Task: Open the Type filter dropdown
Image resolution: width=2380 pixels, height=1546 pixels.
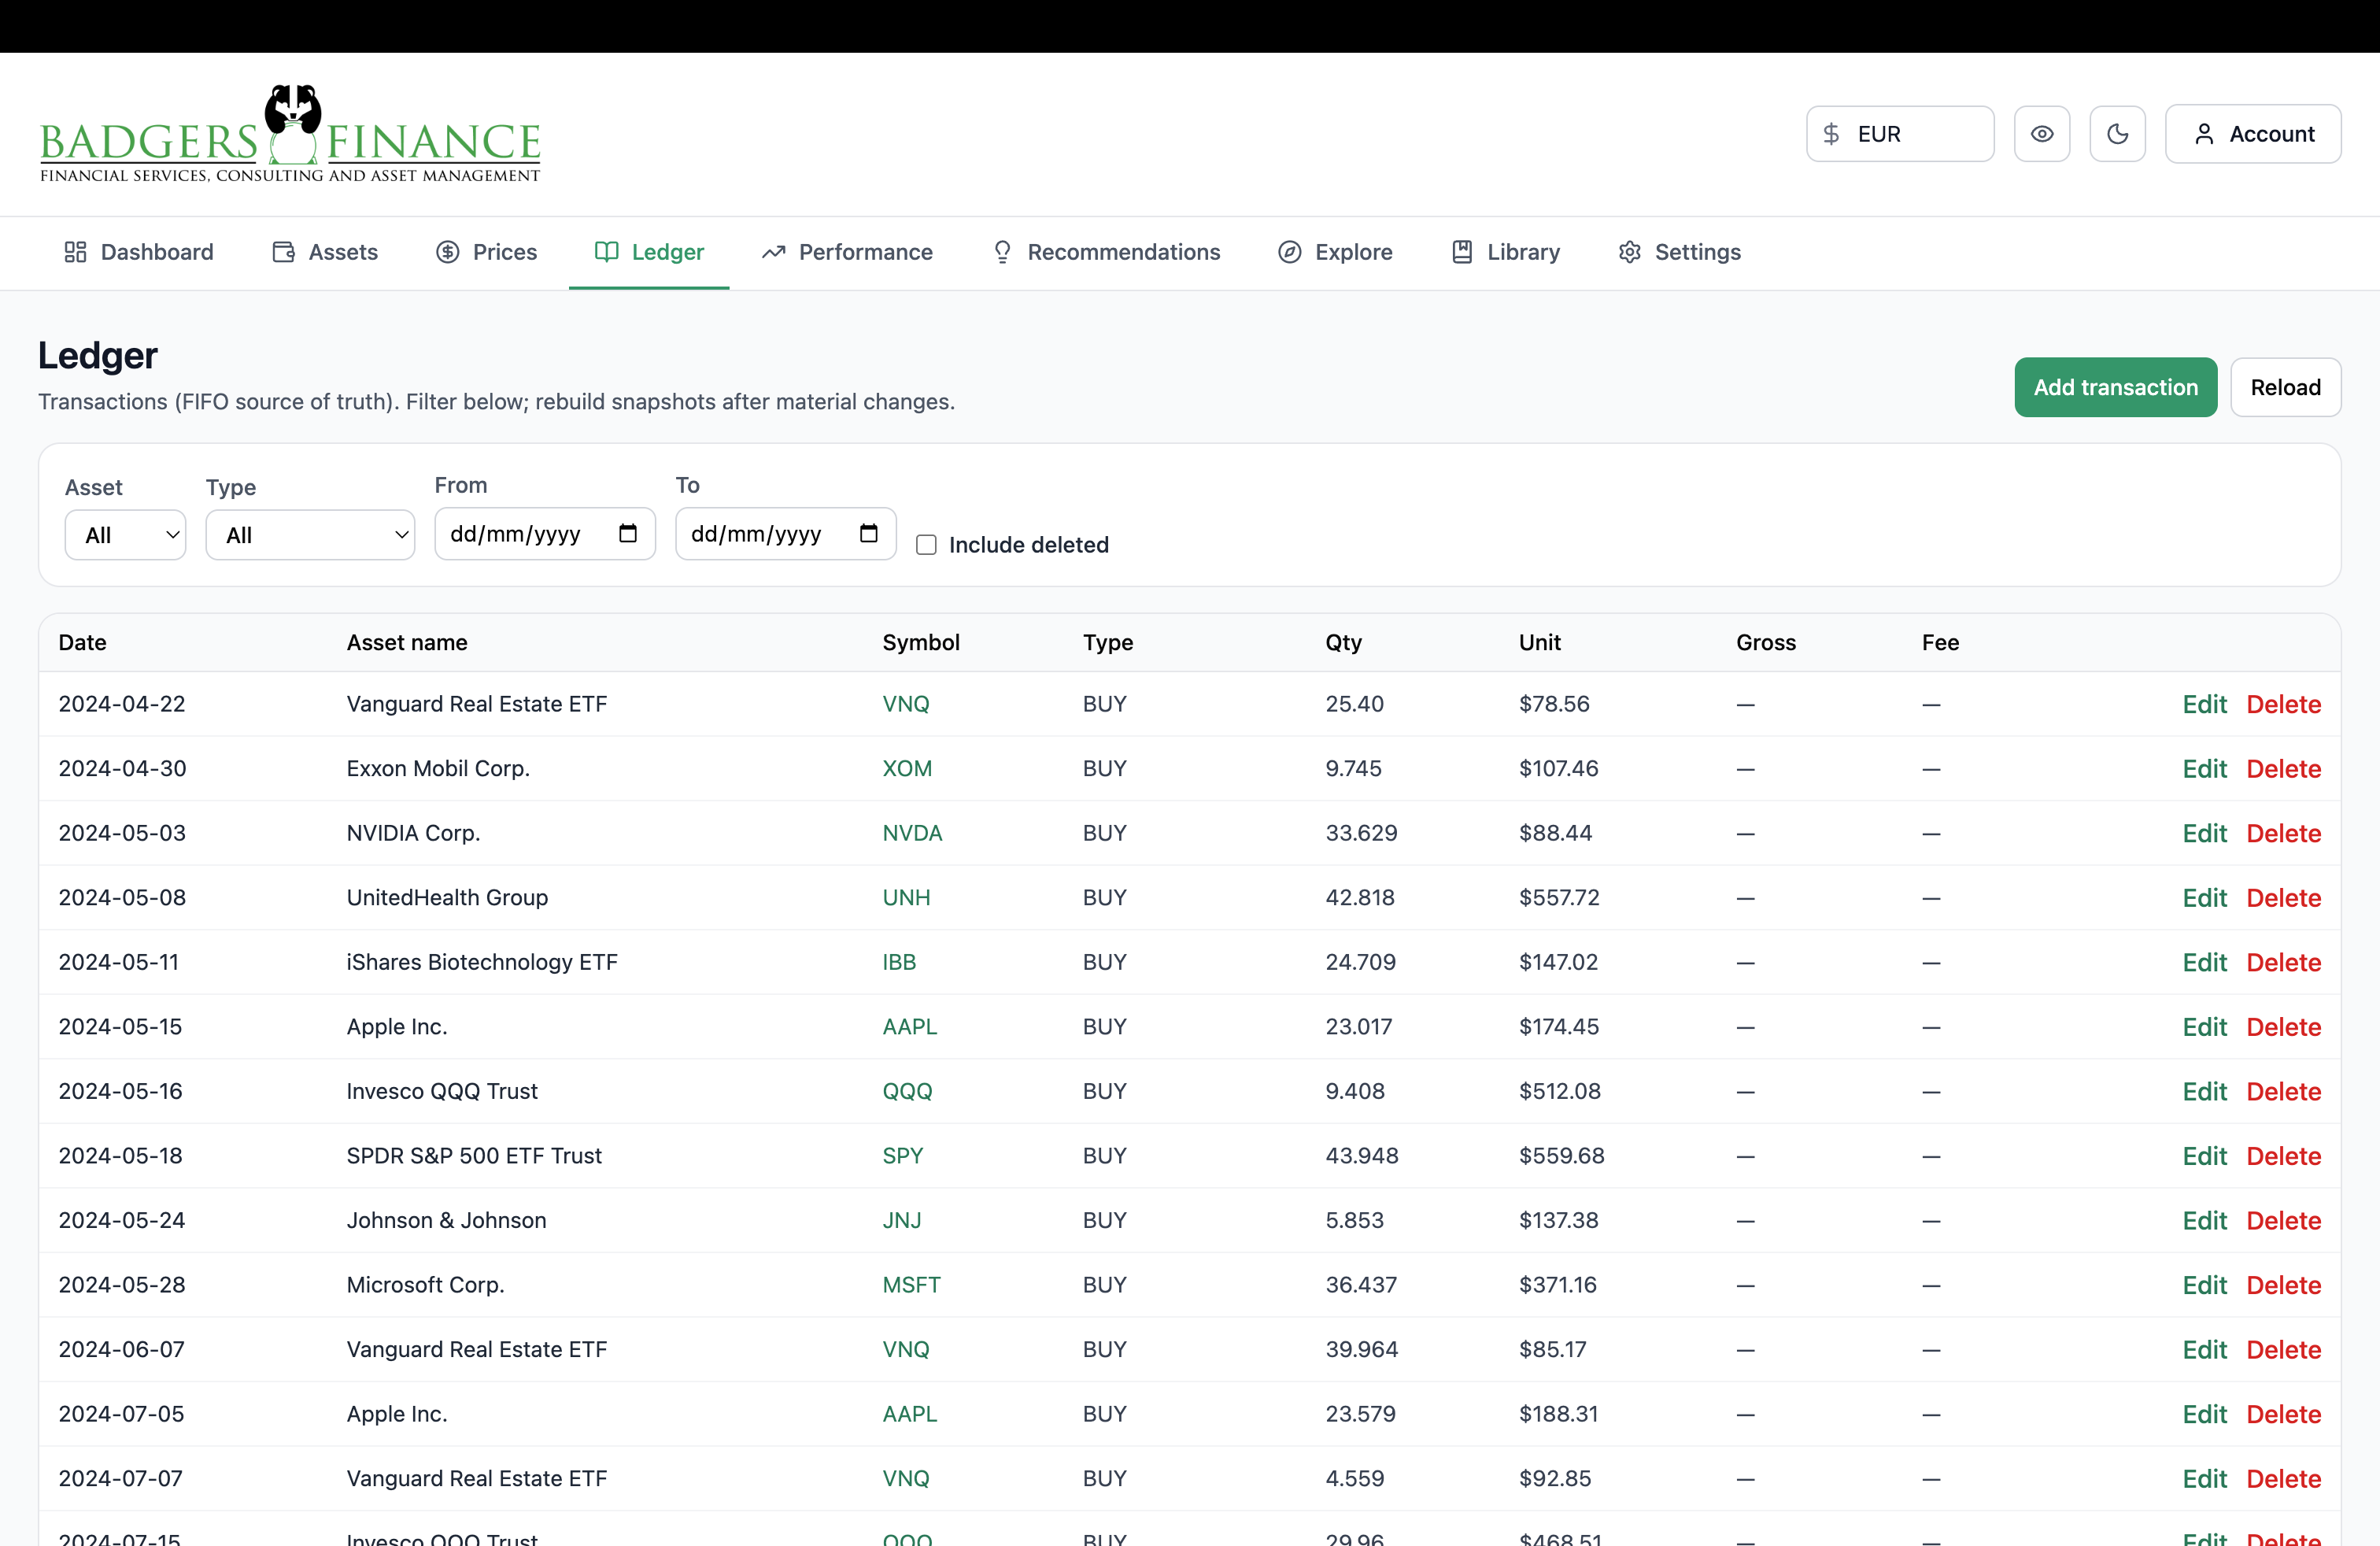Action: point(310,535)
